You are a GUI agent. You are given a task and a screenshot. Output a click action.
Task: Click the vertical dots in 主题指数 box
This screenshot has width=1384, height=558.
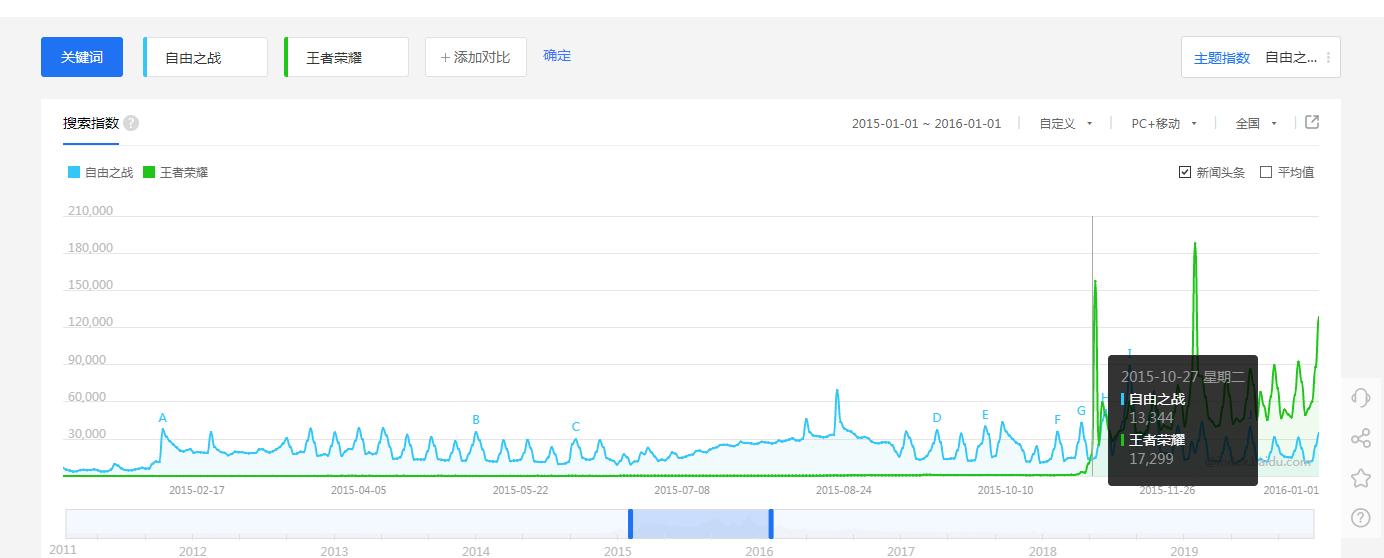(x=1328, y=58)
